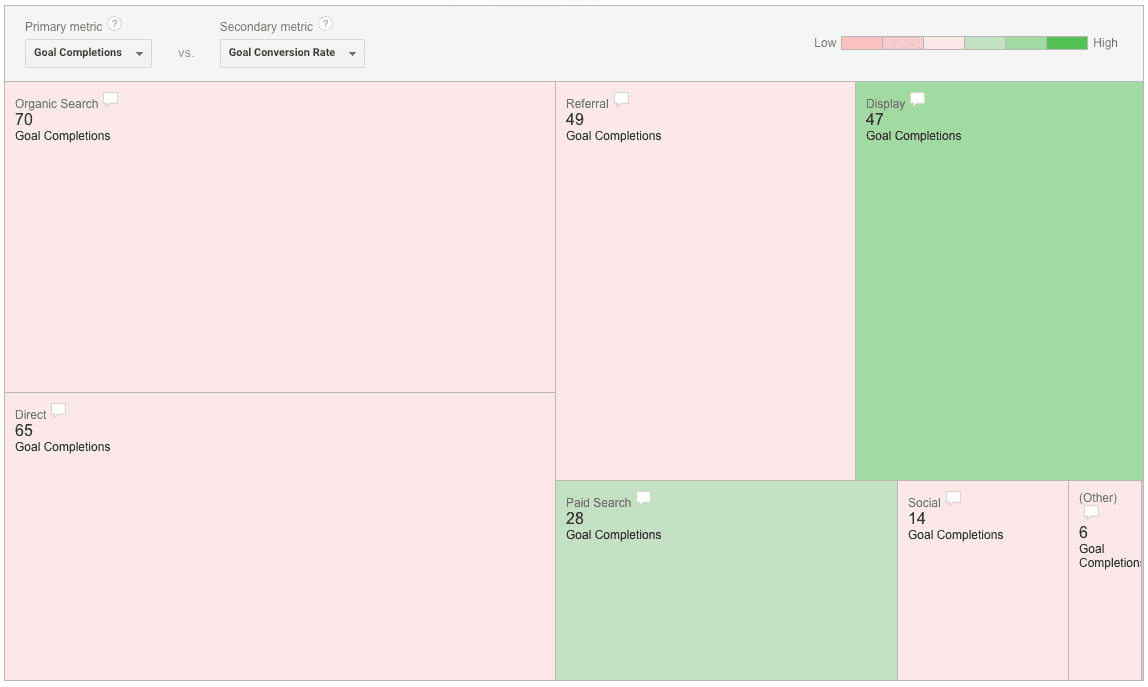
Task: Select the darkest green legend swatch
Action: pyautogui.click(x=1067, y=43)
